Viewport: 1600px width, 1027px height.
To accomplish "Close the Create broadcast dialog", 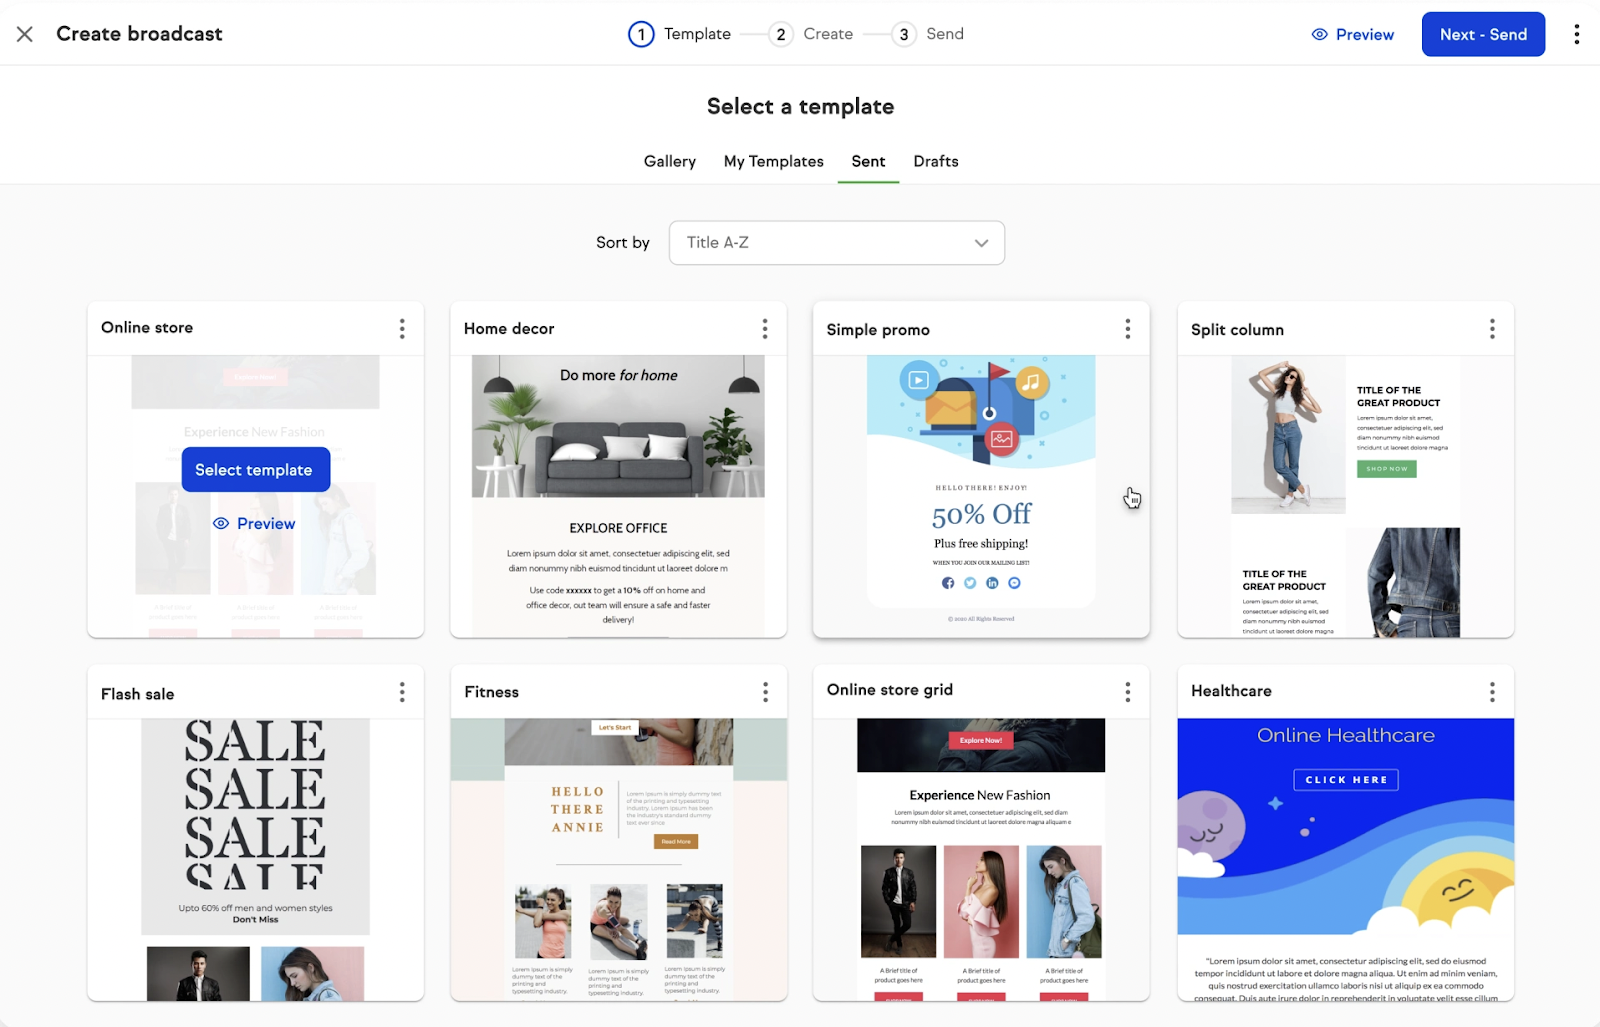I will (x=25, y=34).
